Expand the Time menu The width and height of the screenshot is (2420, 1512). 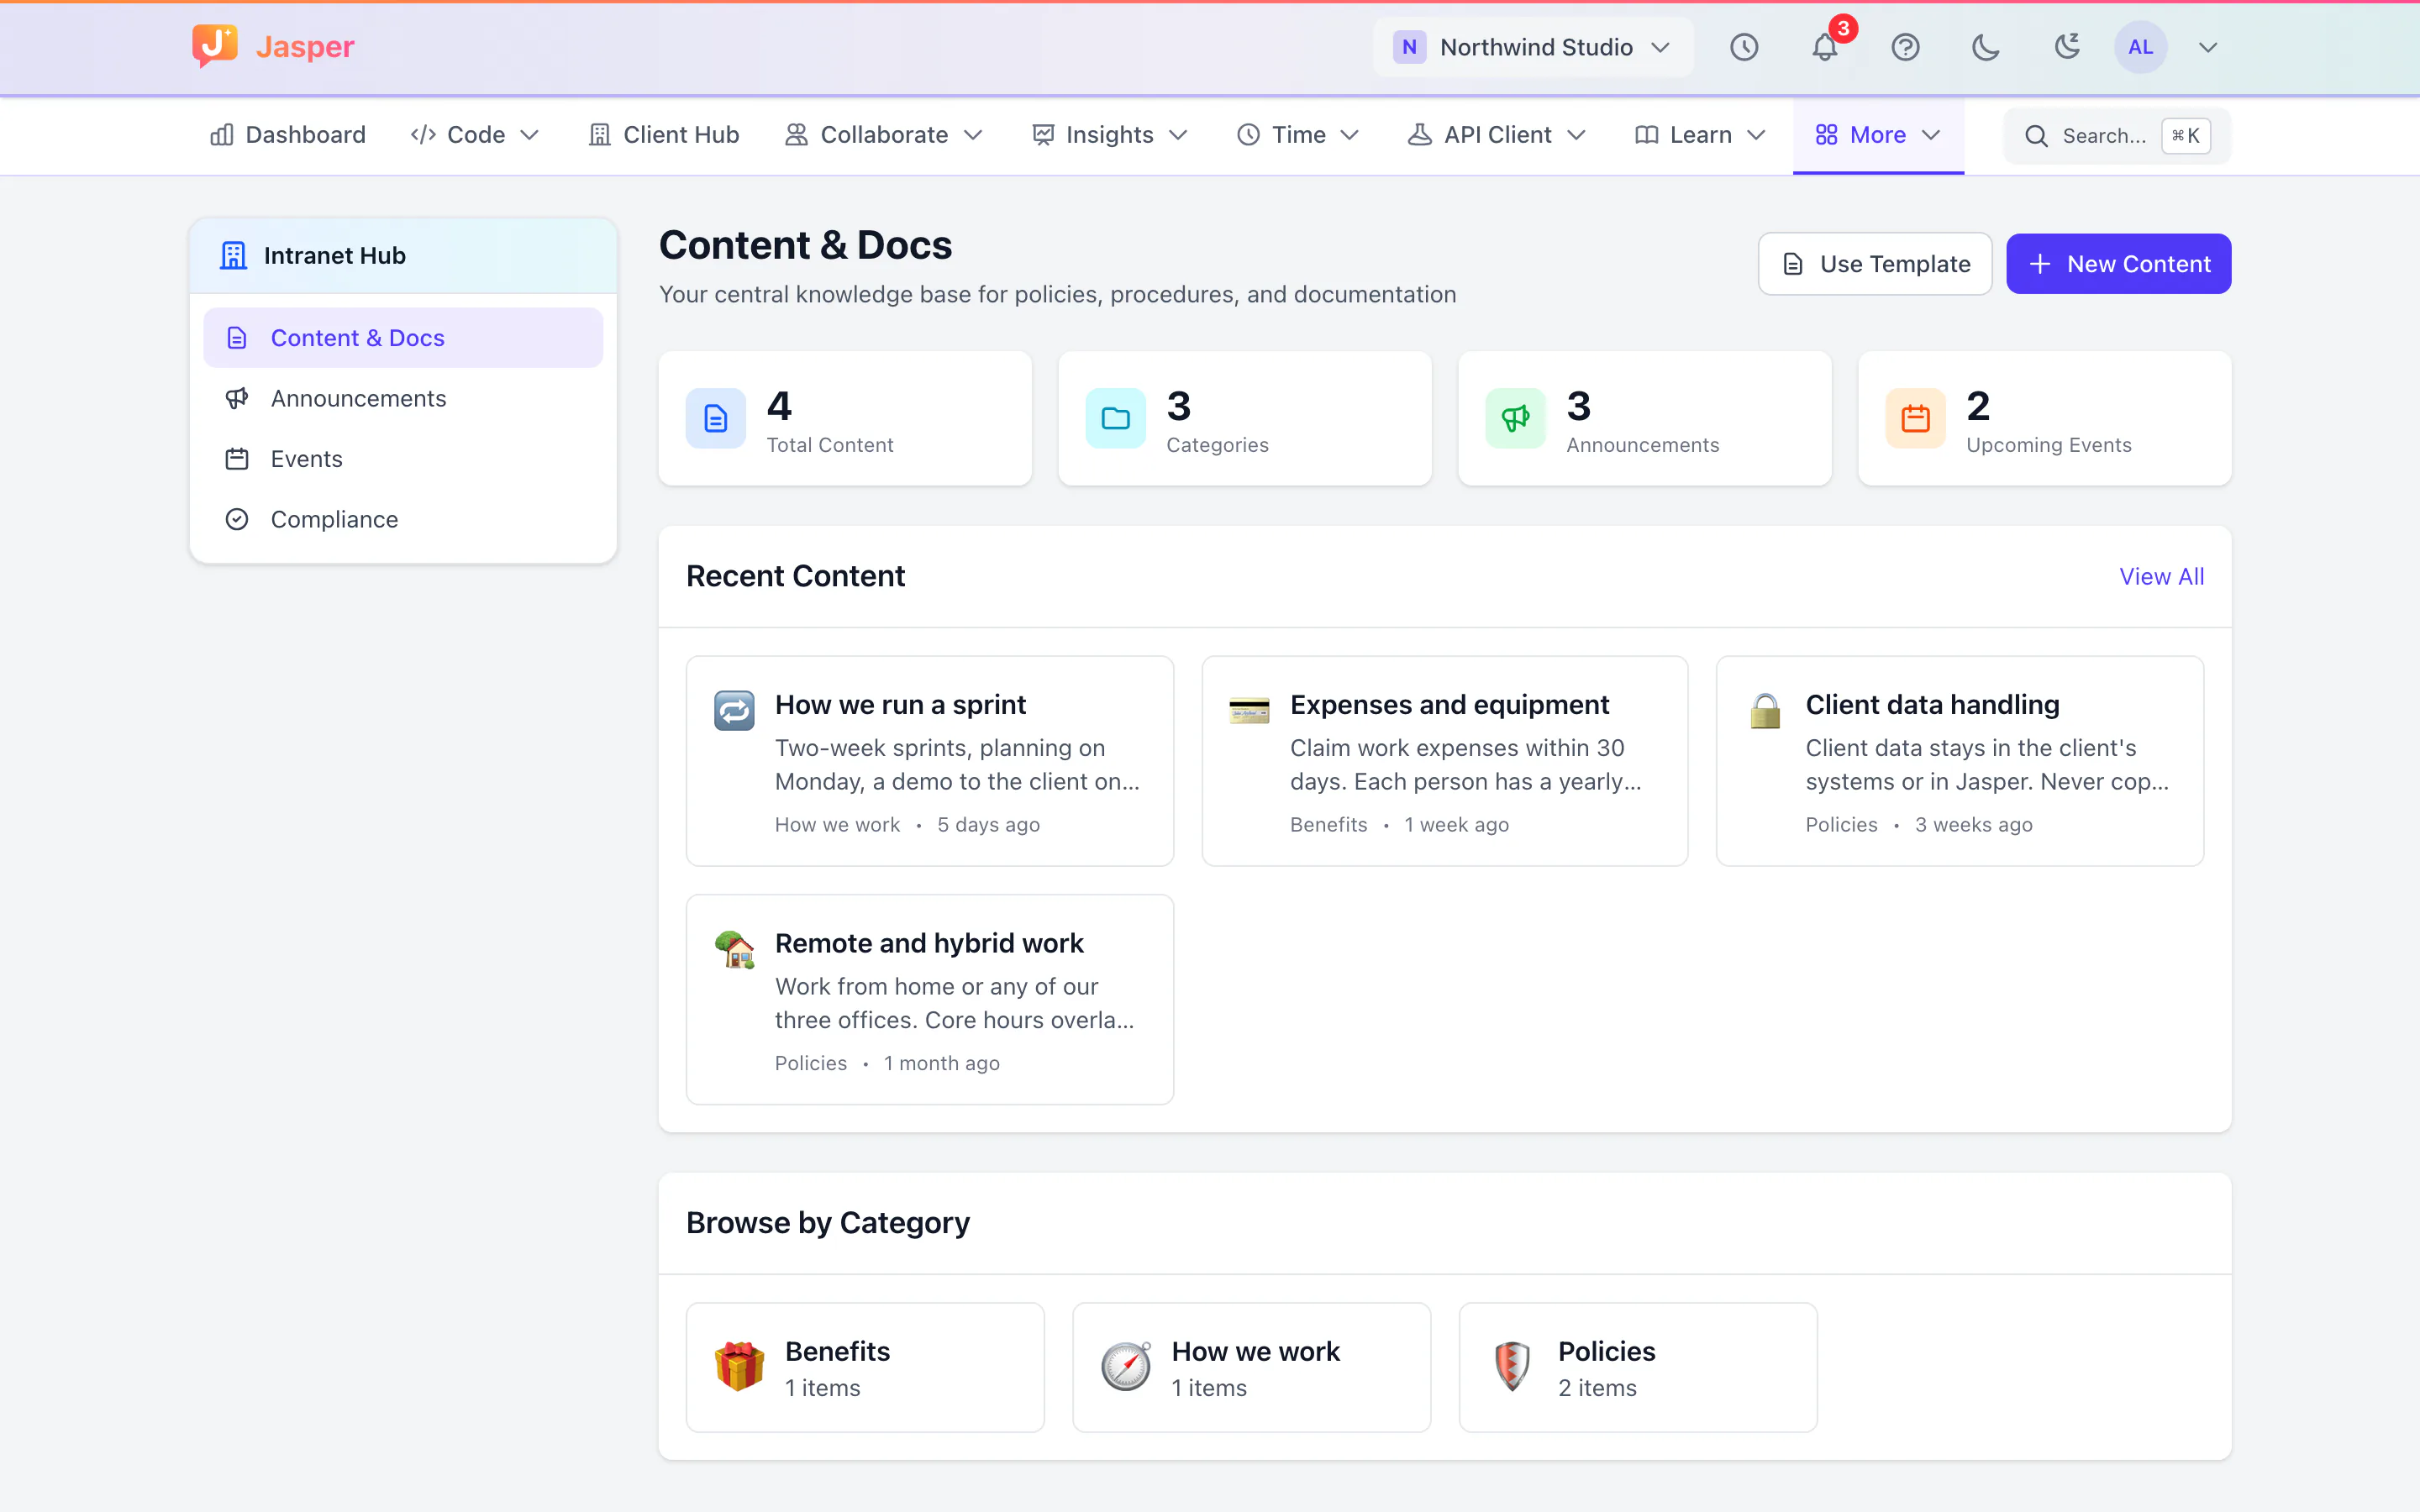[x=1298, y=135]
